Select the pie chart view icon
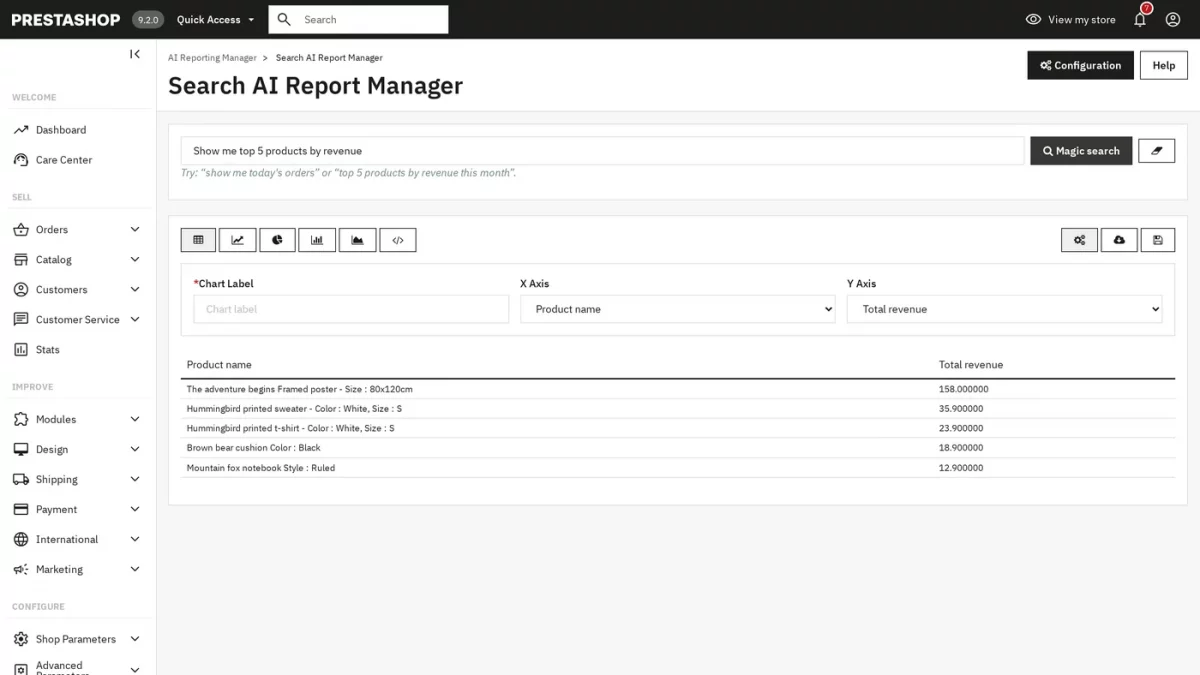The image size is (1200, 675). [x=277, y=240]
